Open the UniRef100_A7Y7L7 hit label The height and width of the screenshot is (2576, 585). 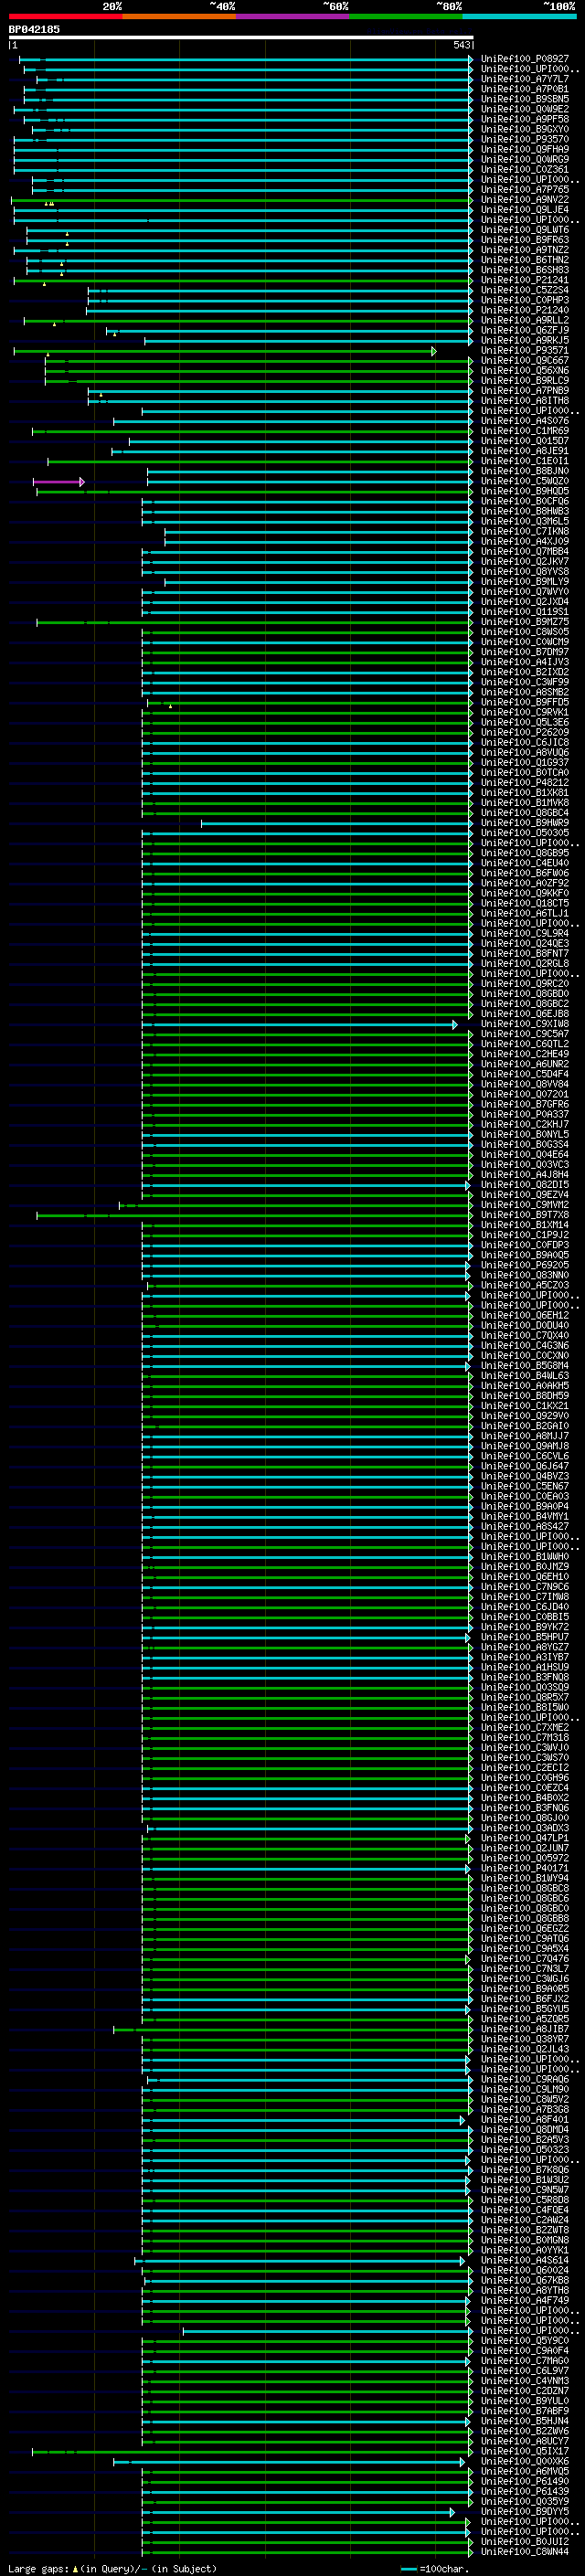pos(525,79)
